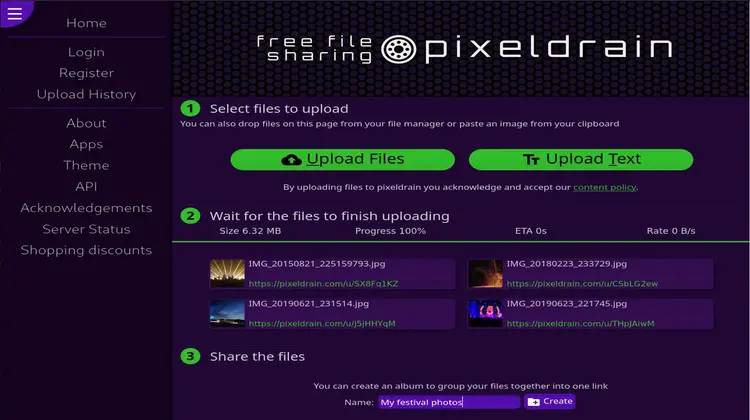
Task: Open the Login page
Action: coord(86,52)
